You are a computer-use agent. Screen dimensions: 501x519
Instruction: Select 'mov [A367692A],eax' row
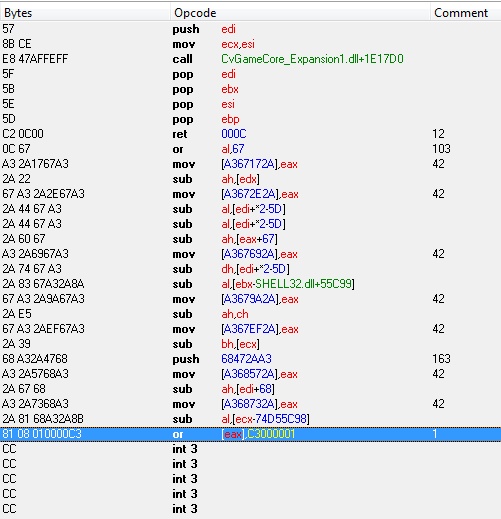click(250, 254)
